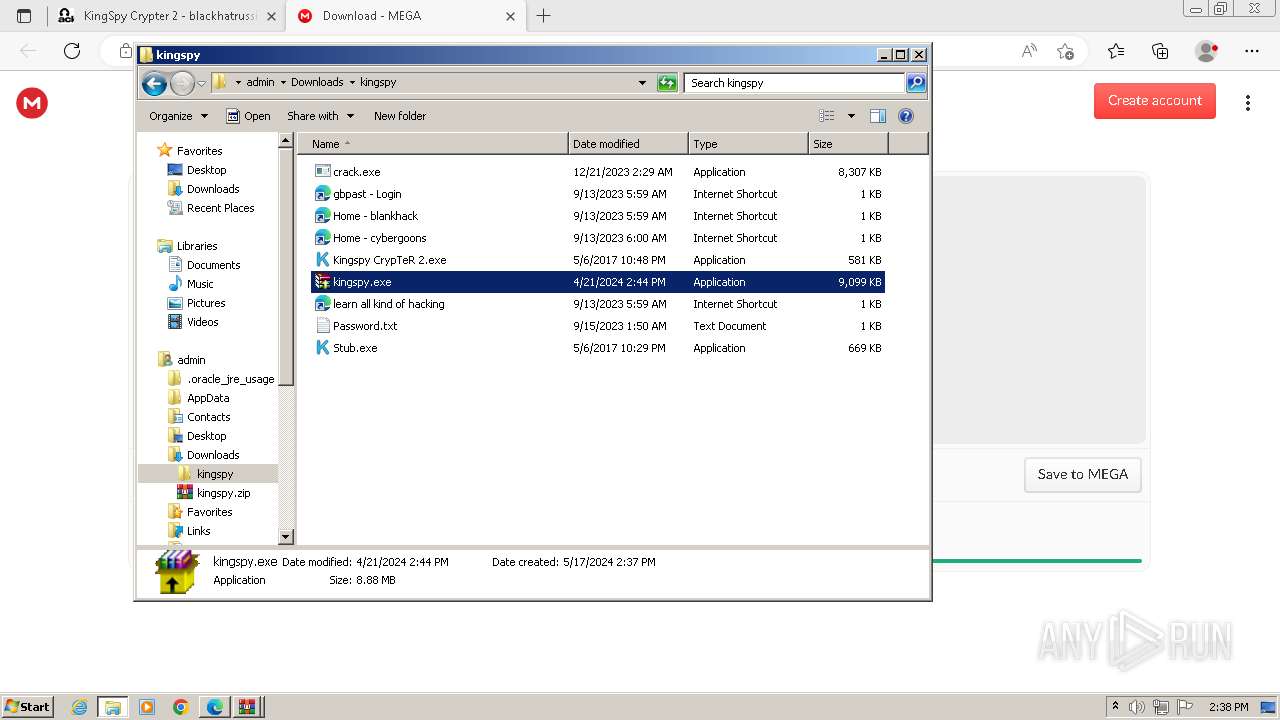1280x720 pixels.
Task: Click the navigation pane scroll down arrow
Action: [286, 538]
